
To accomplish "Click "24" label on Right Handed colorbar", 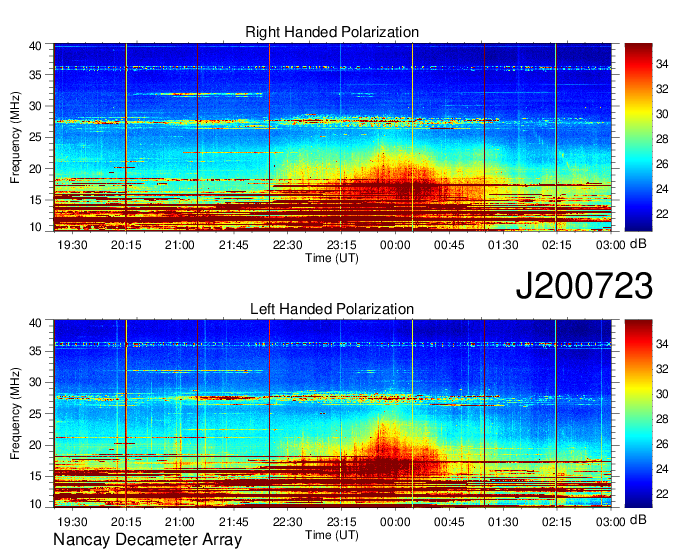I will coord(662,189).
